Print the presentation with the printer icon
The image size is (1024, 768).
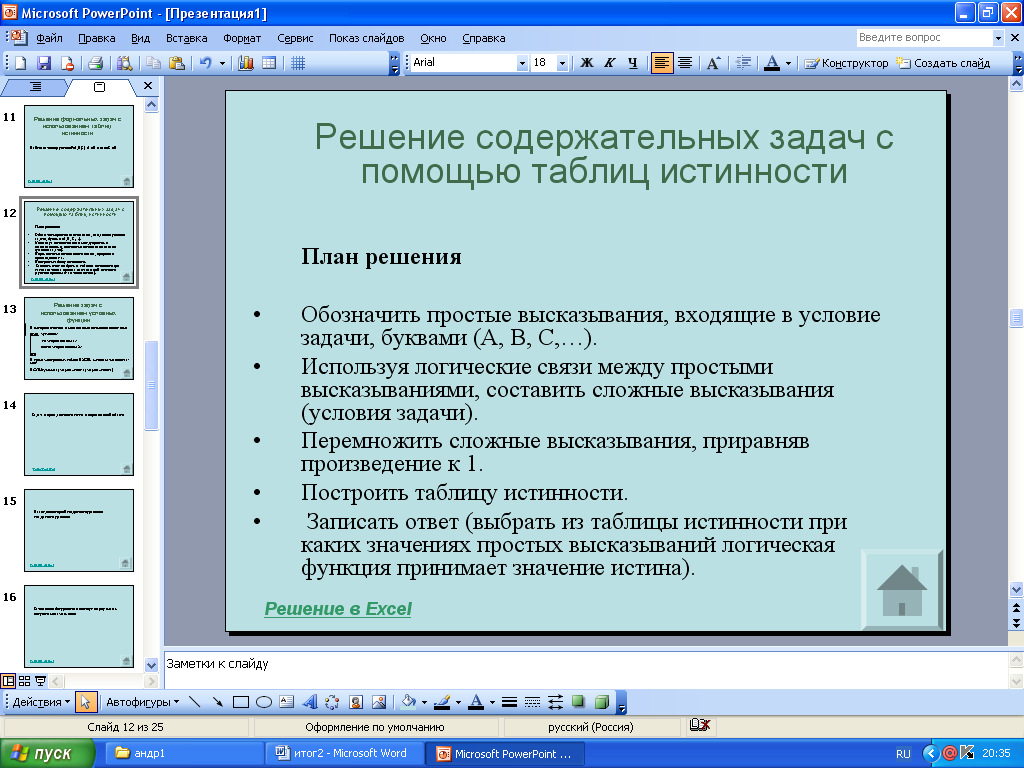(x=95, y=63)
